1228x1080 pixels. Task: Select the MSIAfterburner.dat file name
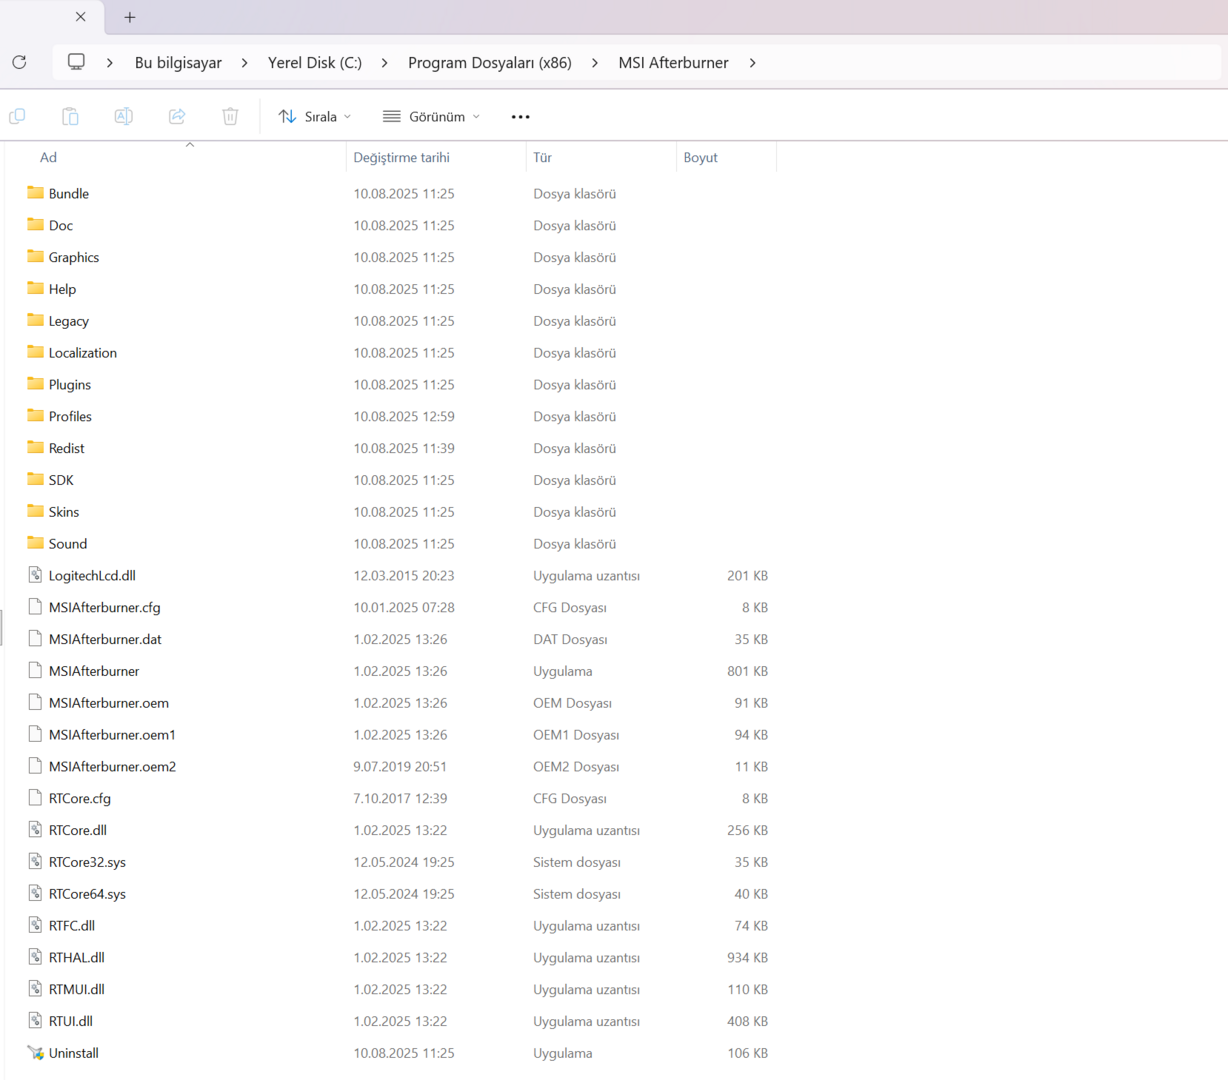tap(105, 639)
